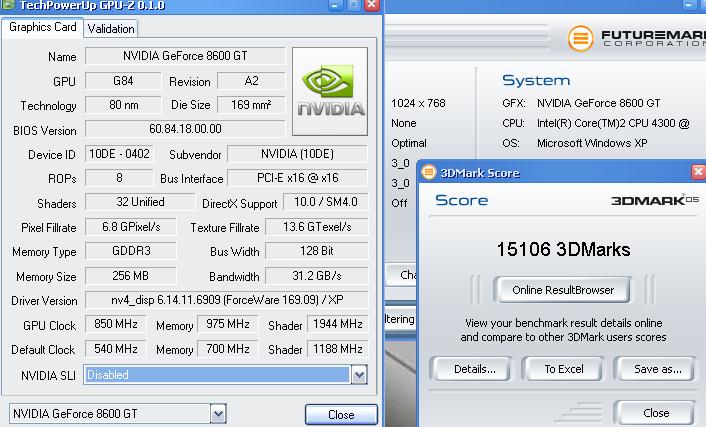Image resolution: width=706 pixels, height=427 pixels.
Task: Click the System heading in 3DMark window
Action: coord(536,80)
